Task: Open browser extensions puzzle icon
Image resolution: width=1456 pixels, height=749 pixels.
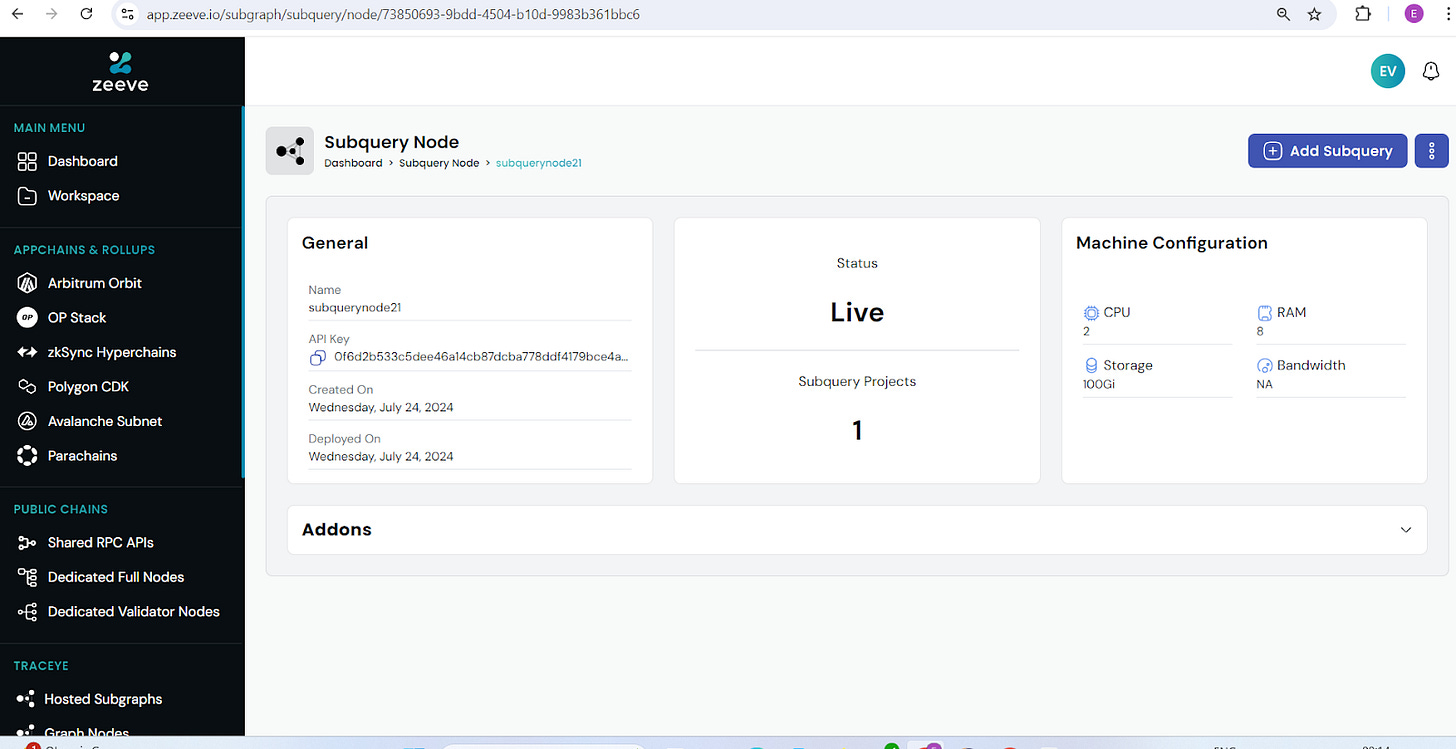Action: 1363,14
